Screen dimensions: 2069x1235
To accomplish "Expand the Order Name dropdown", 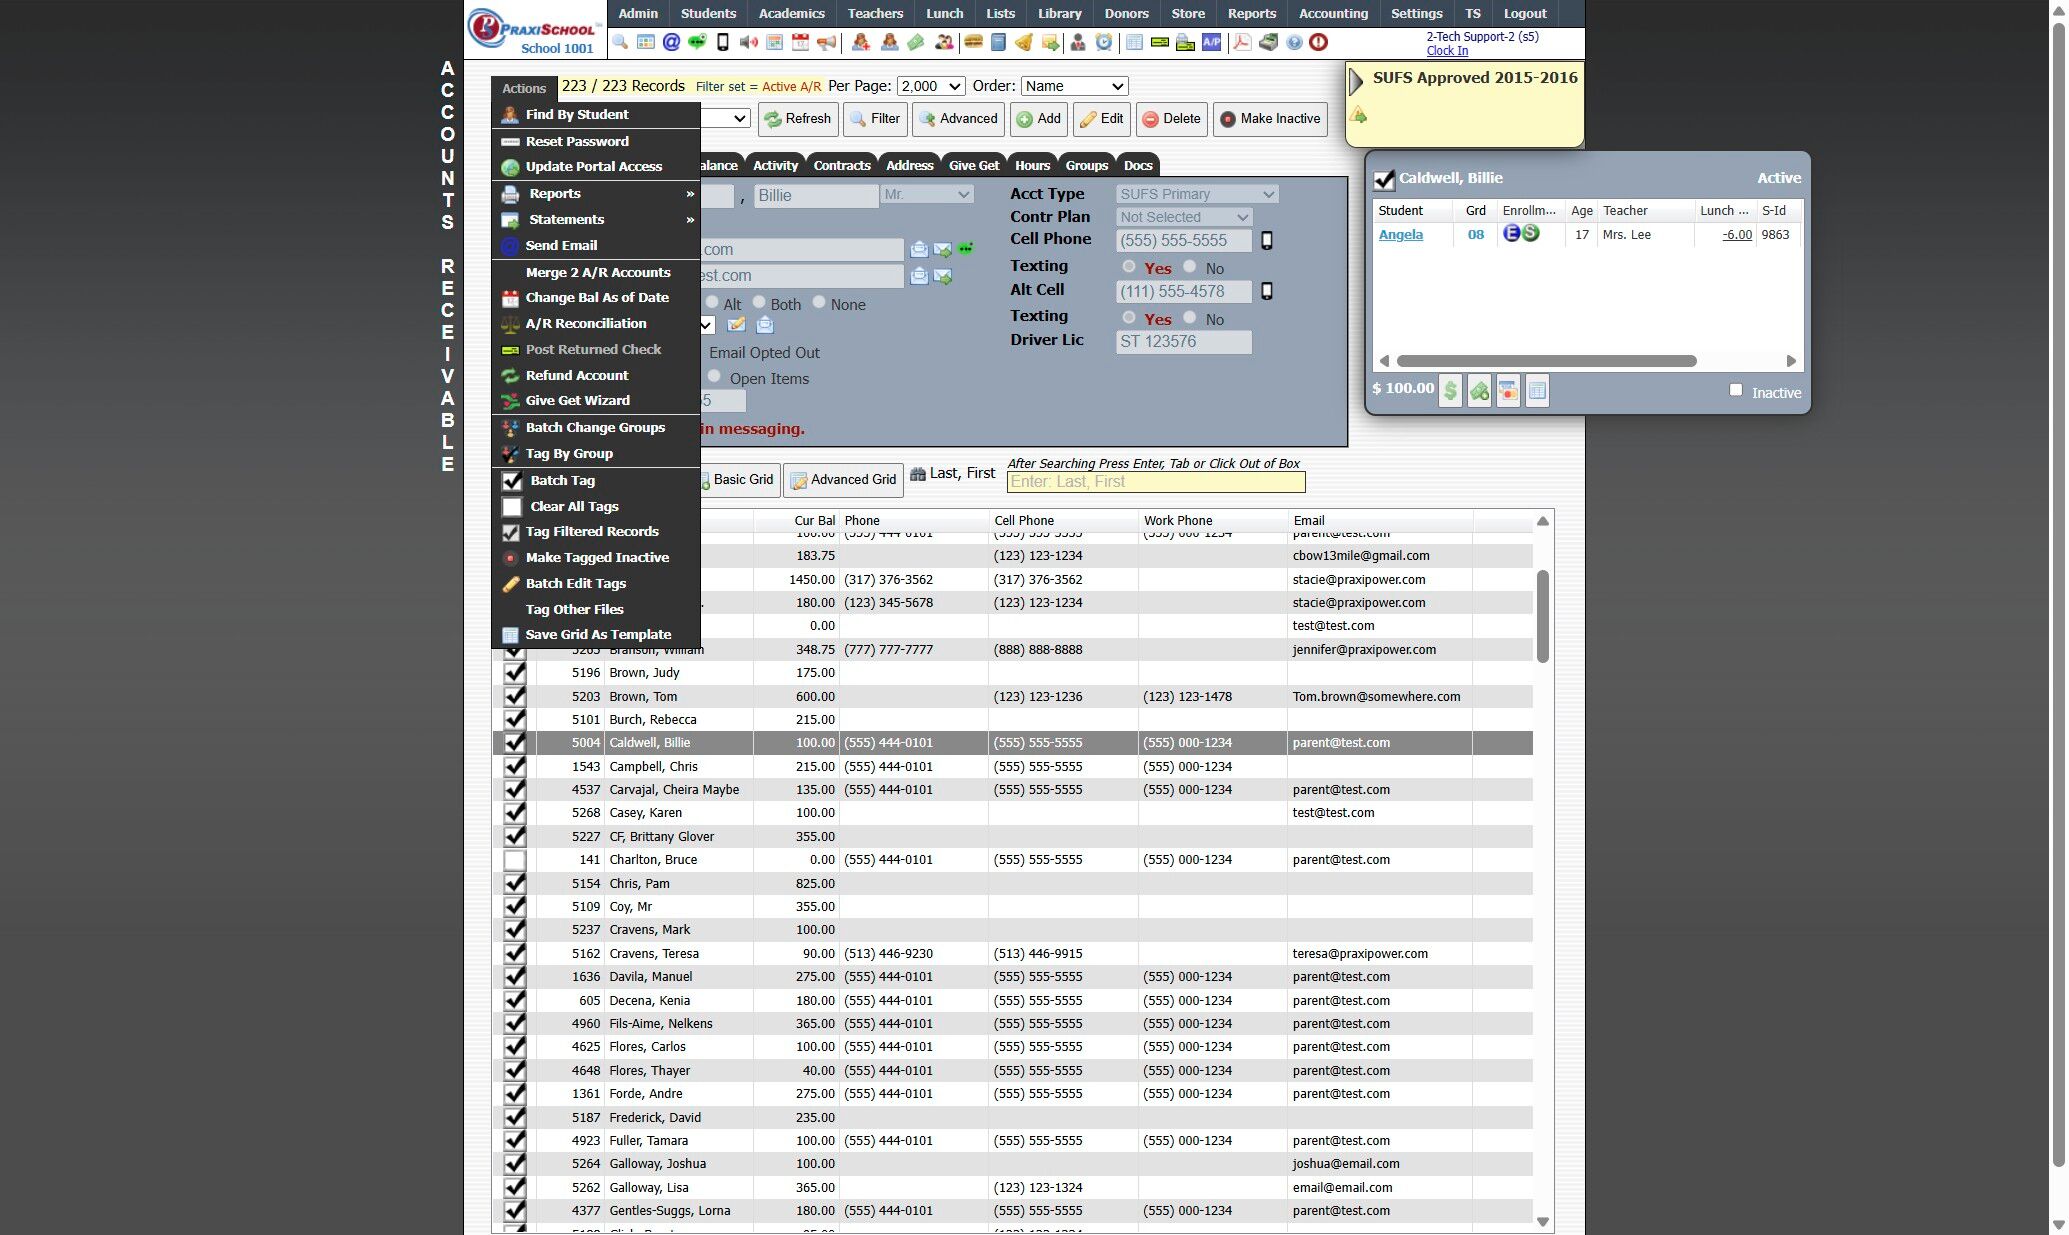I will (x=1074, y=87).
